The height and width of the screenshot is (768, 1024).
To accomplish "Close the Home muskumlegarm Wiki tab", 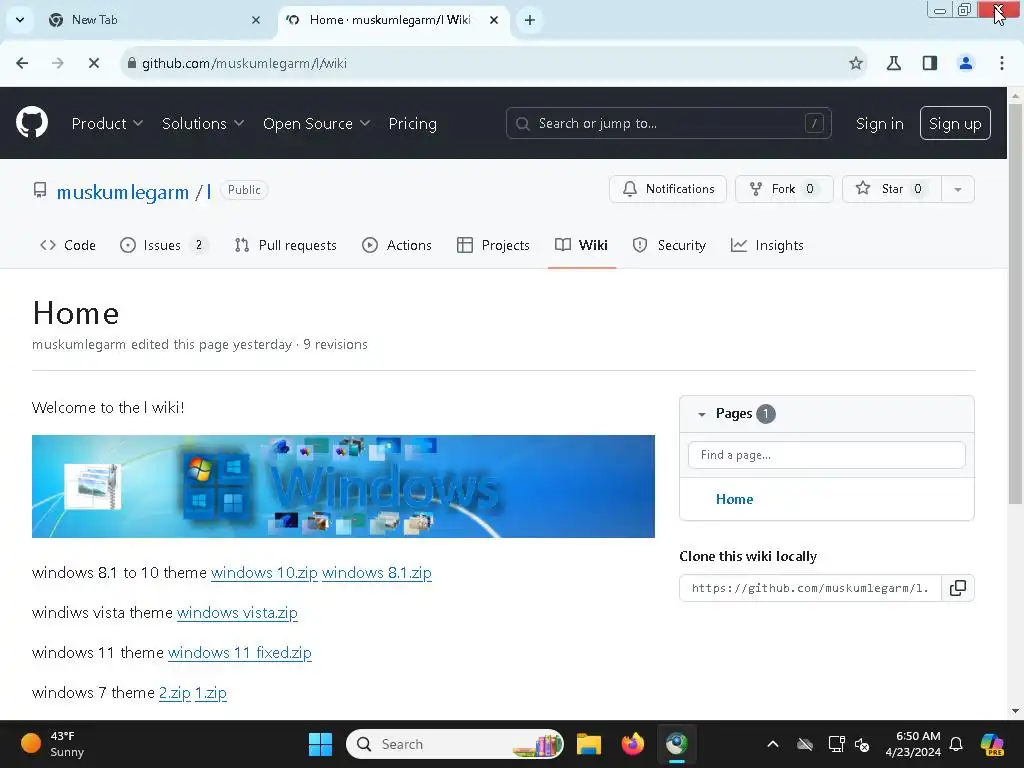I will coord(494,20).
